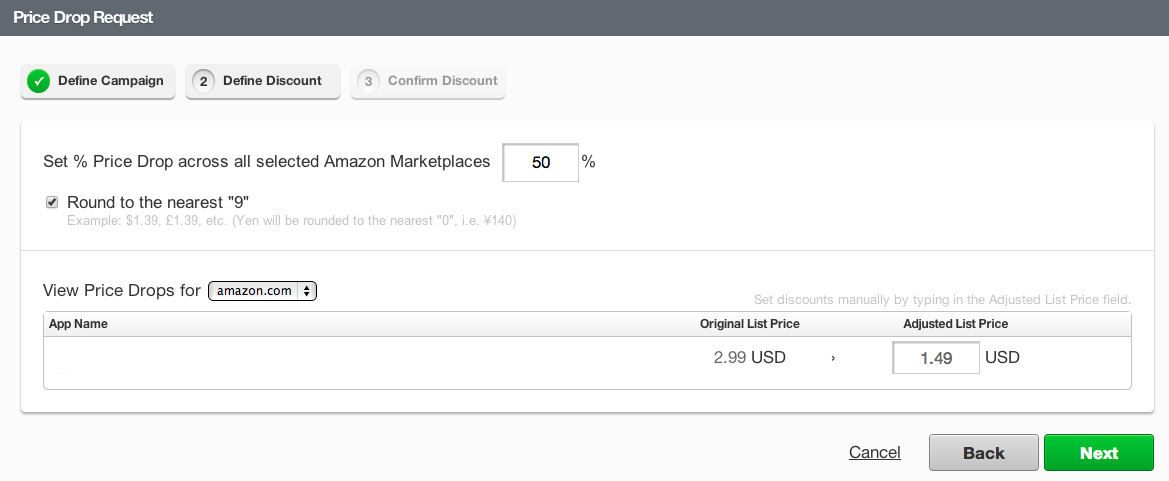Screen dimensions: 1169x481
Task: Click the arrow between original and adjusted price
Action: (833, 358)
